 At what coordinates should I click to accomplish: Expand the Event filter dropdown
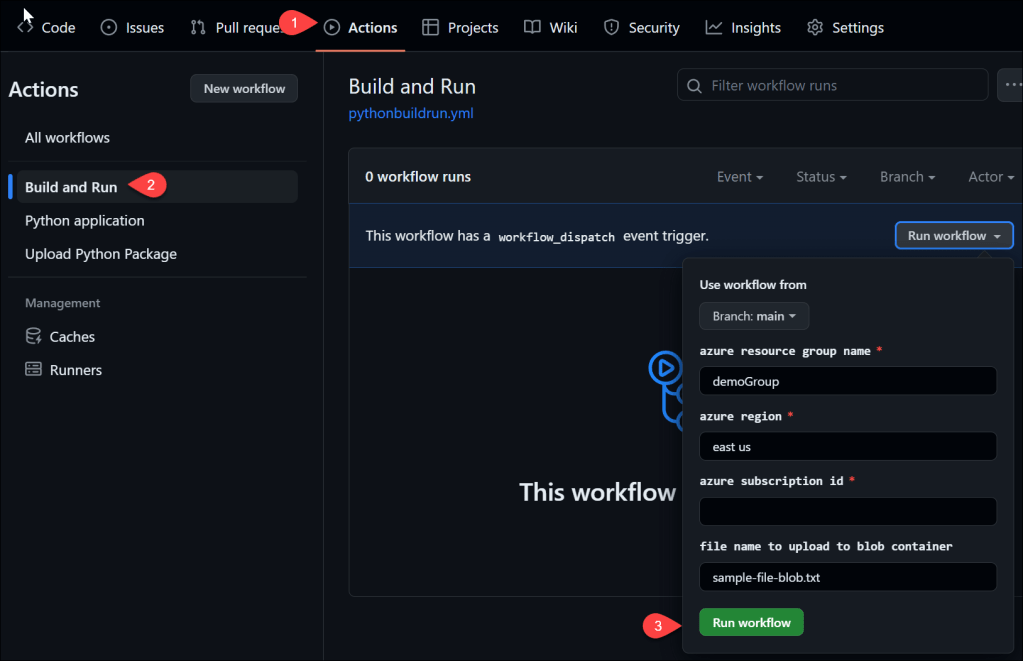click(740, 177)
